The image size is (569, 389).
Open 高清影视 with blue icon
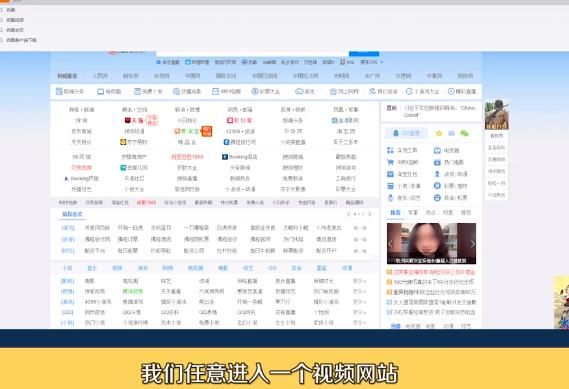coord(345,120)
